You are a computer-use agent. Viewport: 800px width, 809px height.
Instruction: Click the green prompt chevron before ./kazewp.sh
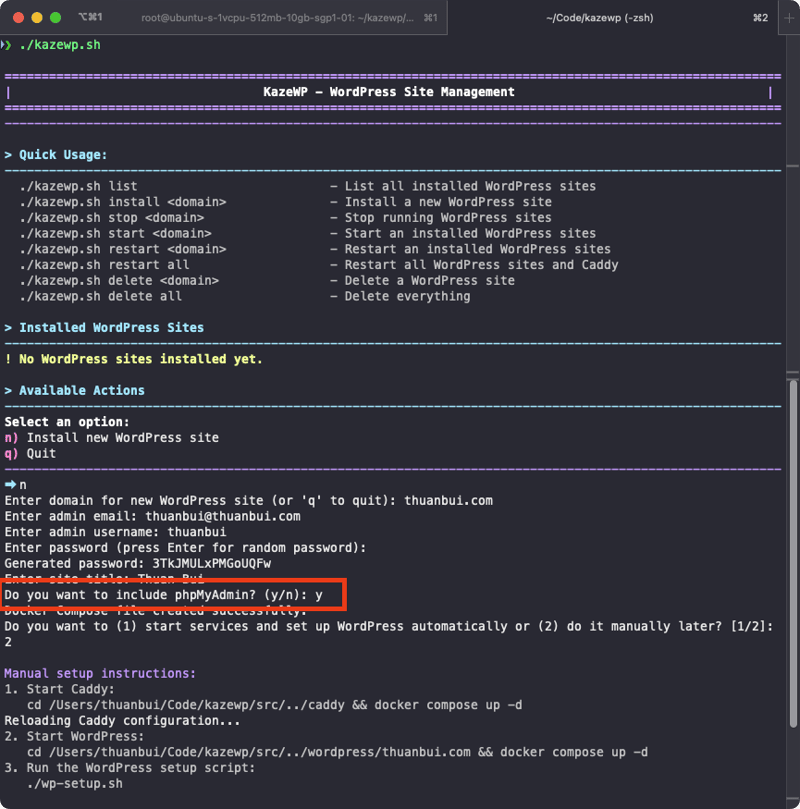(7, 45)
